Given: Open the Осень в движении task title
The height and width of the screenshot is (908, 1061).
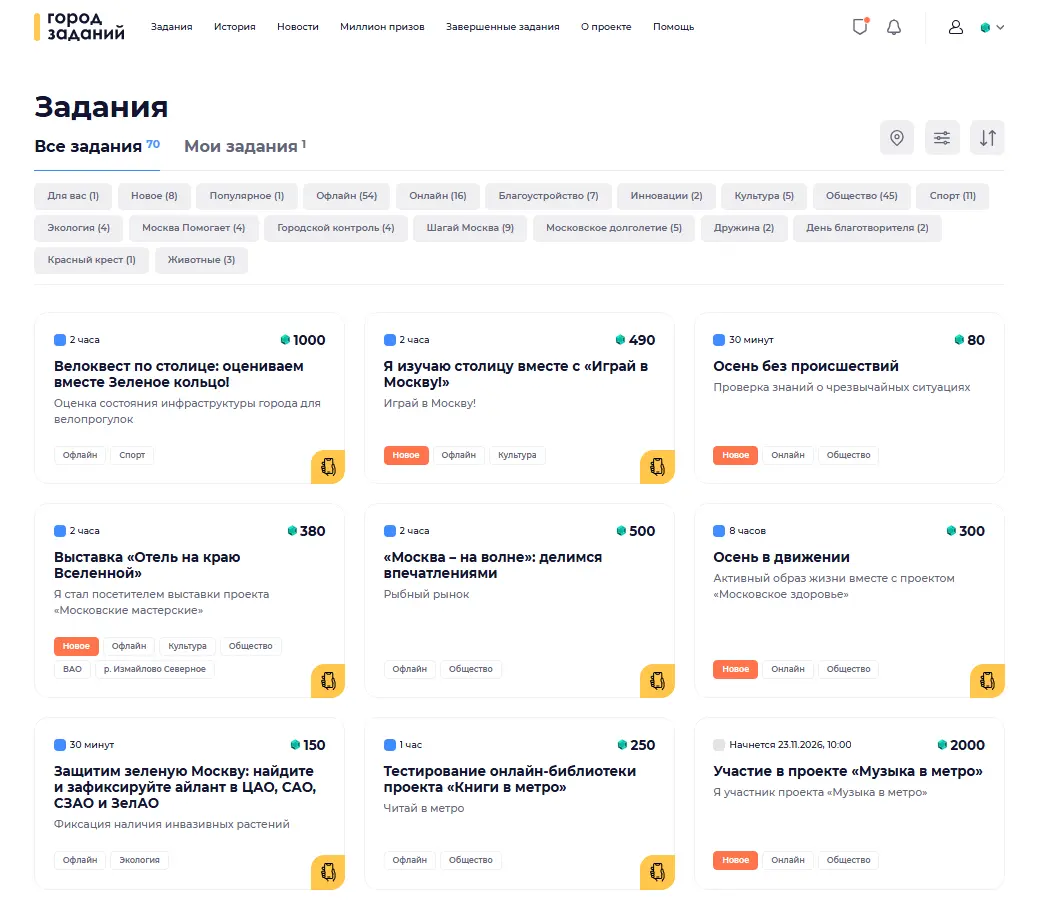Looking at the screenshot, I should 782,558.
